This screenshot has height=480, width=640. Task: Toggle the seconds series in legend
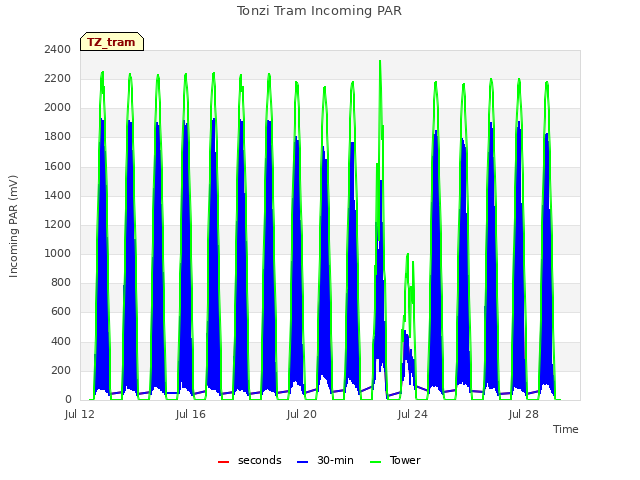(250, 460)
